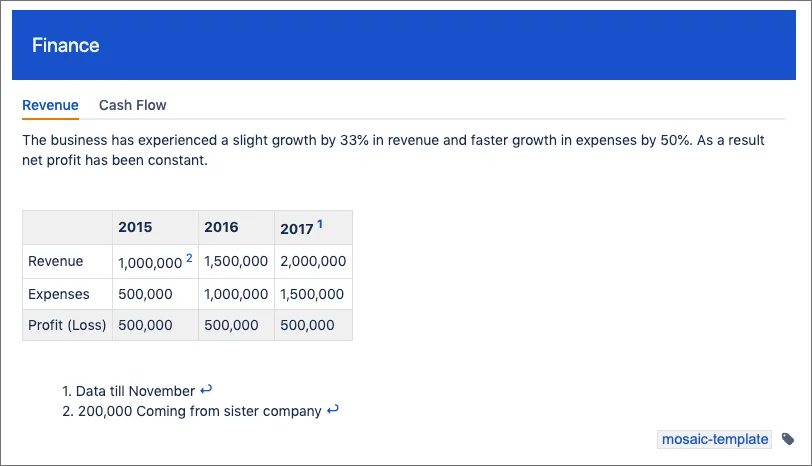Open the Cash Flow tab
Image resolution: width=812 pixels, height=466 pixels.
click(x=133, y=105)
